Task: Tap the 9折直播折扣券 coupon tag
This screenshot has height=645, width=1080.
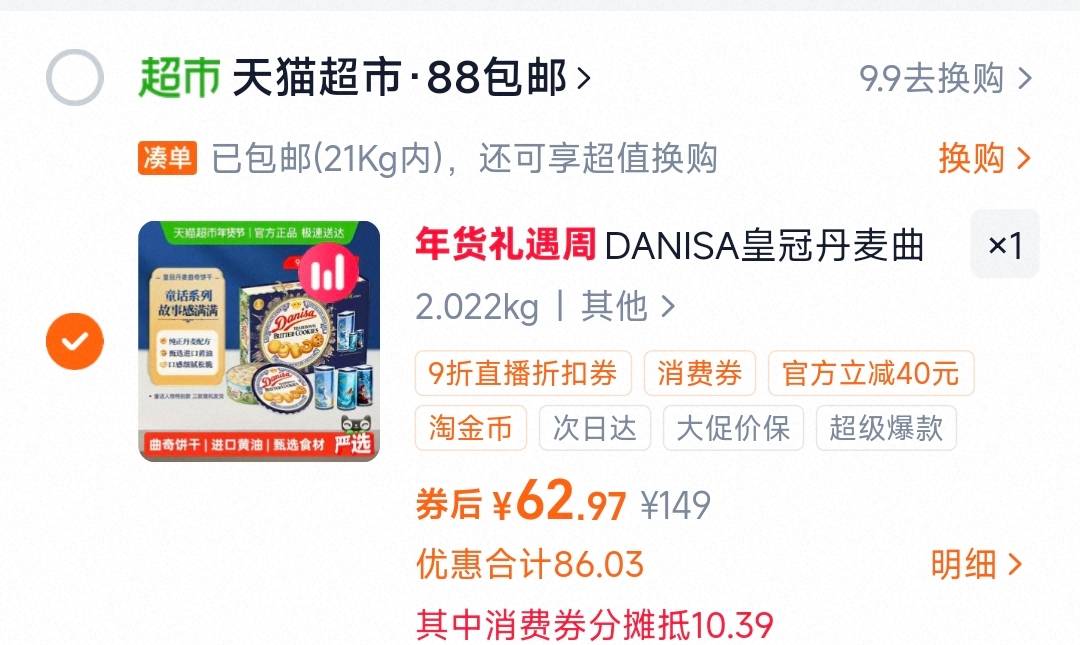Action: [523, 373]
